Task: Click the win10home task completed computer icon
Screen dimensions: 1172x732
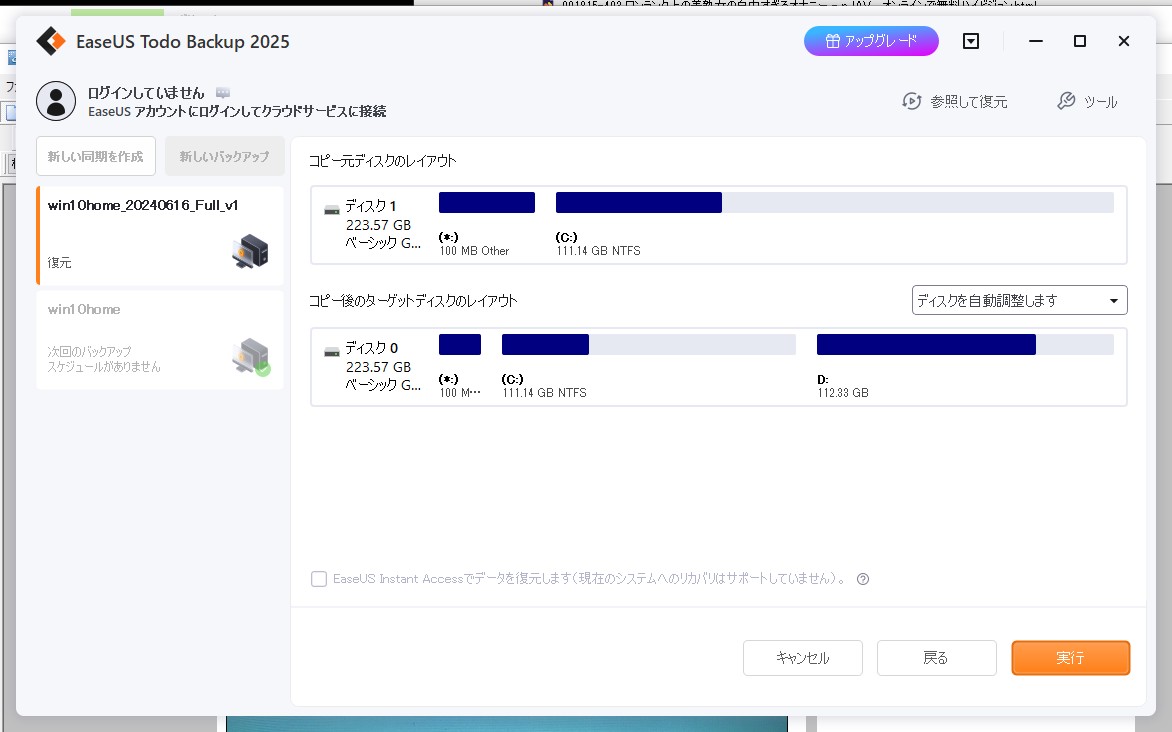Action: 251,357
